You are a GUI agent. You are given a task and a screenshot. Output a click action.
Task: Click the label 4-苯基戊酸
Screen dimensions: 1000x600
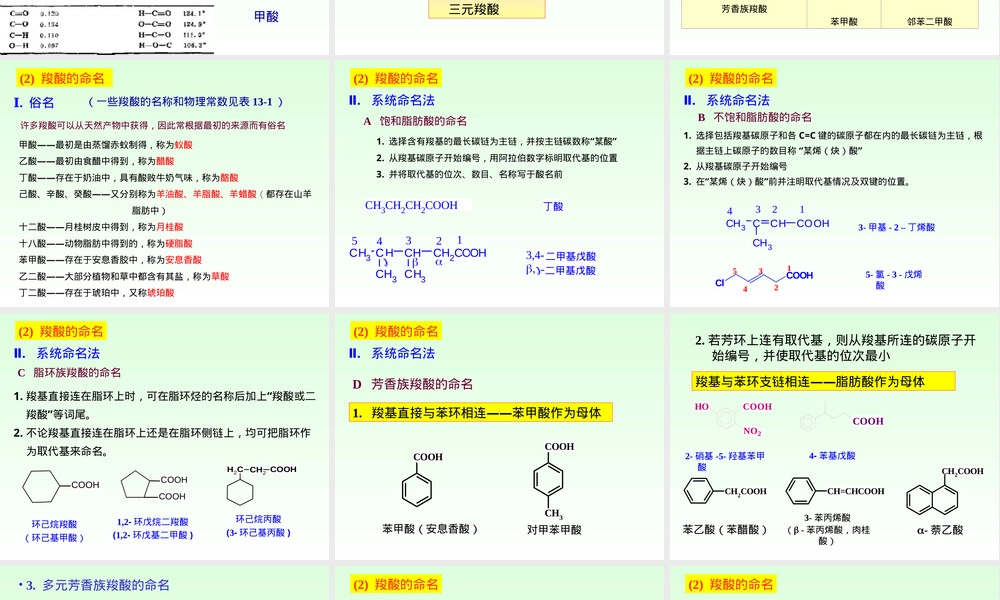(832, 456)
